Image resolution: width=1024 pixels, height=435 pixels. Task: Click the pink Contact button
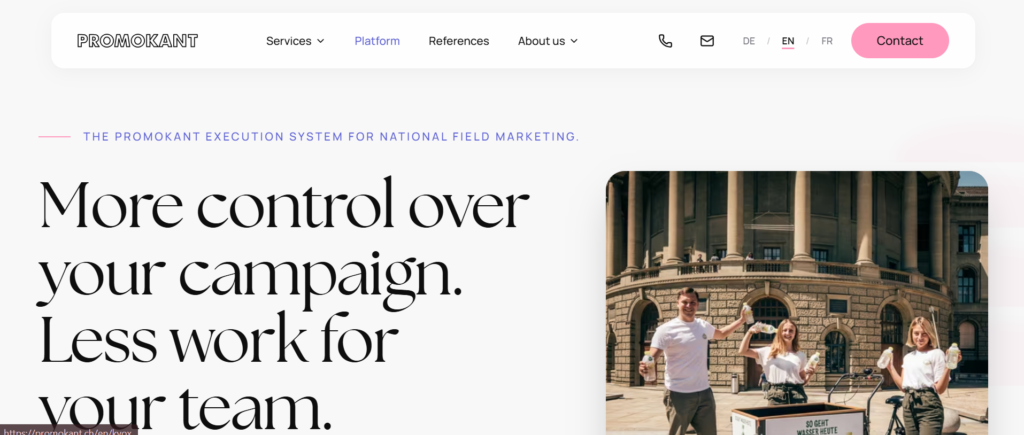[899, 40]
